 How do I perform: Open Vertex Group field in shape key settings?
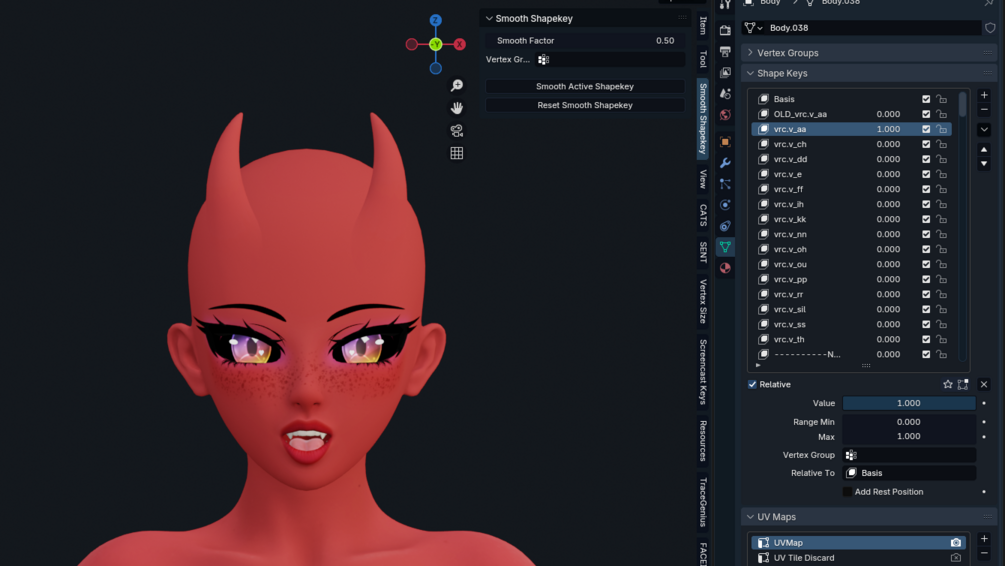coord(909,455)
